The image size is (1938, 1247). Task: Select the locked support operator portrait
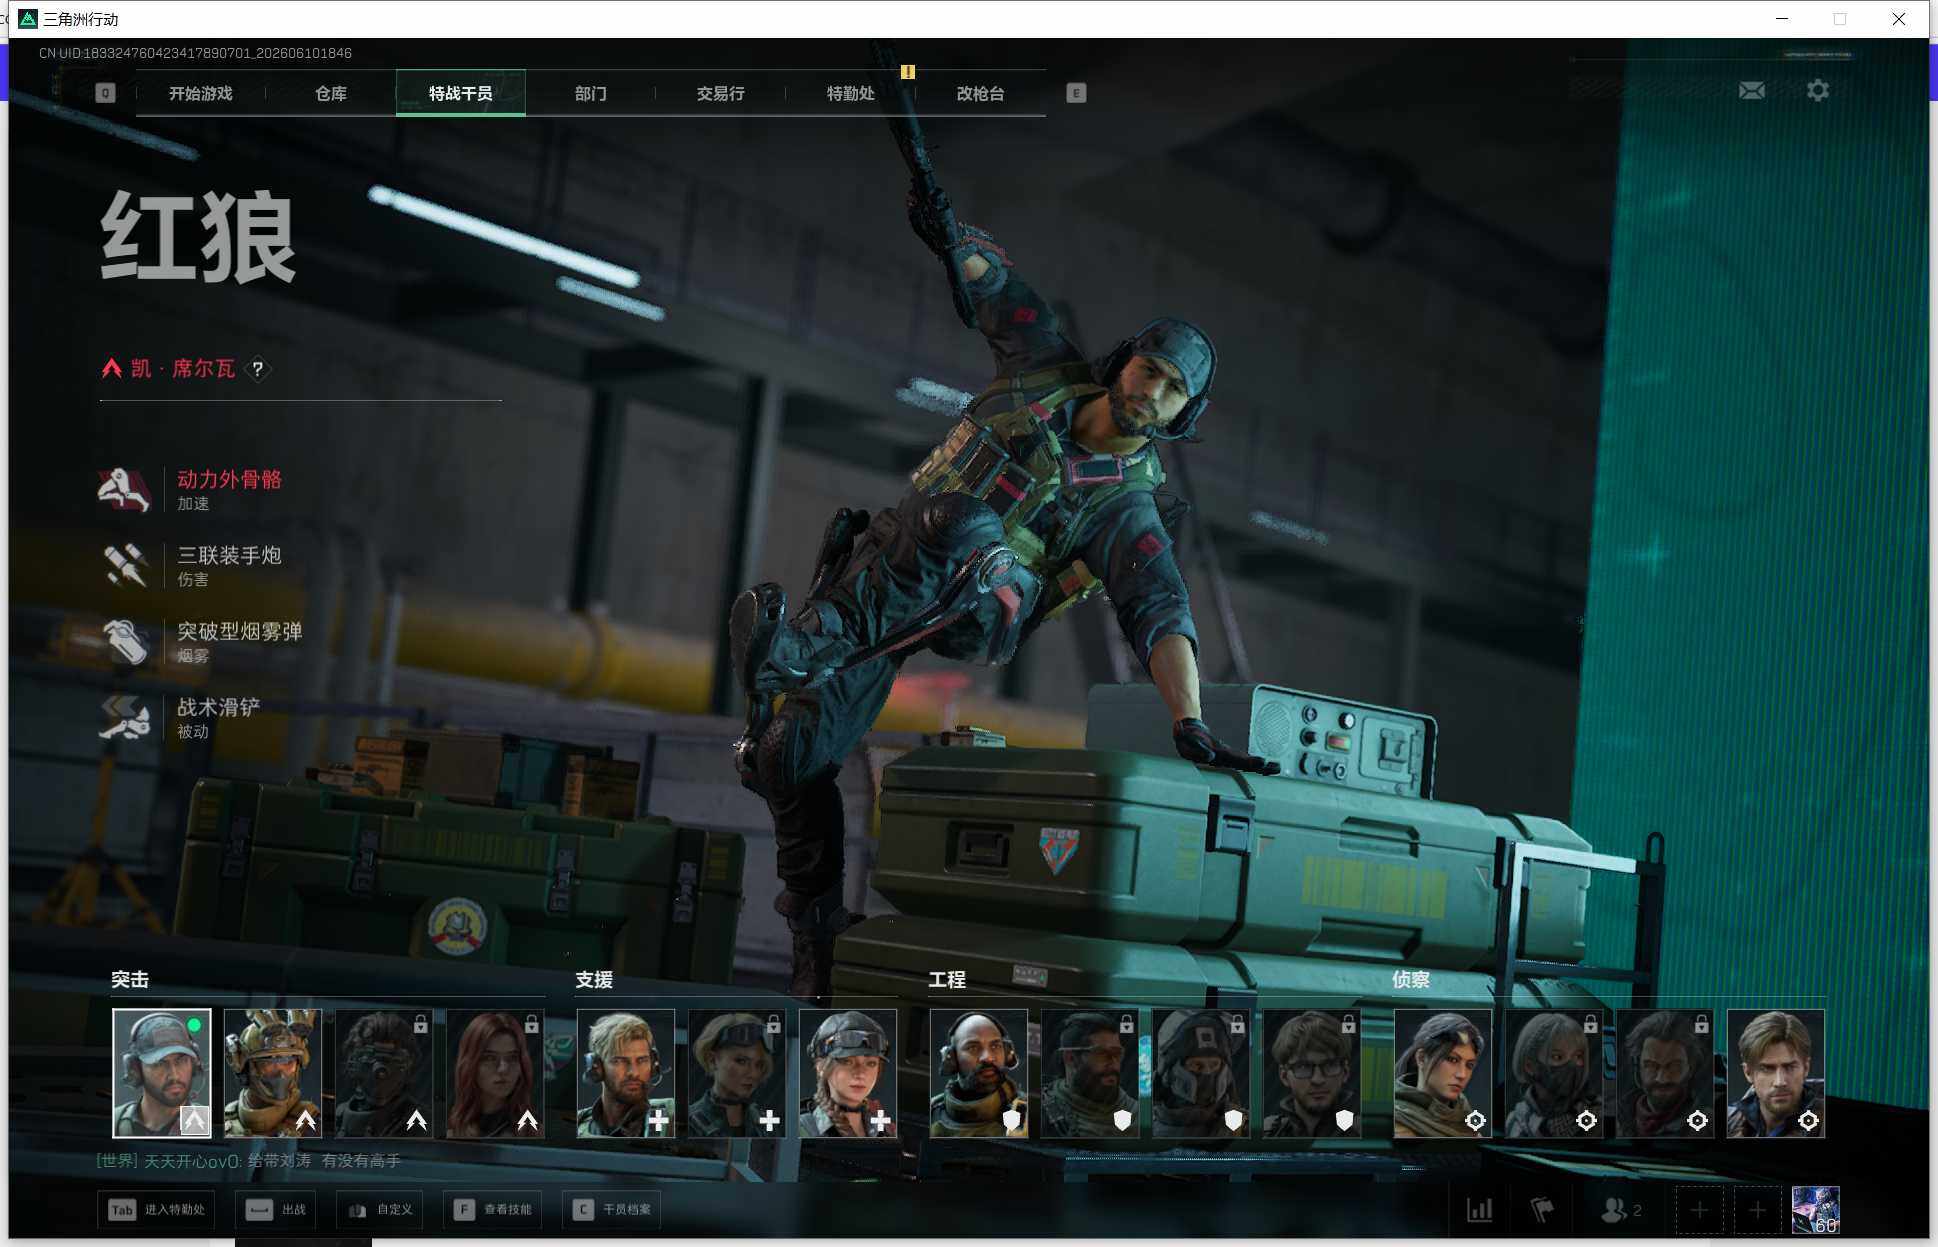tap(737, 1073)
